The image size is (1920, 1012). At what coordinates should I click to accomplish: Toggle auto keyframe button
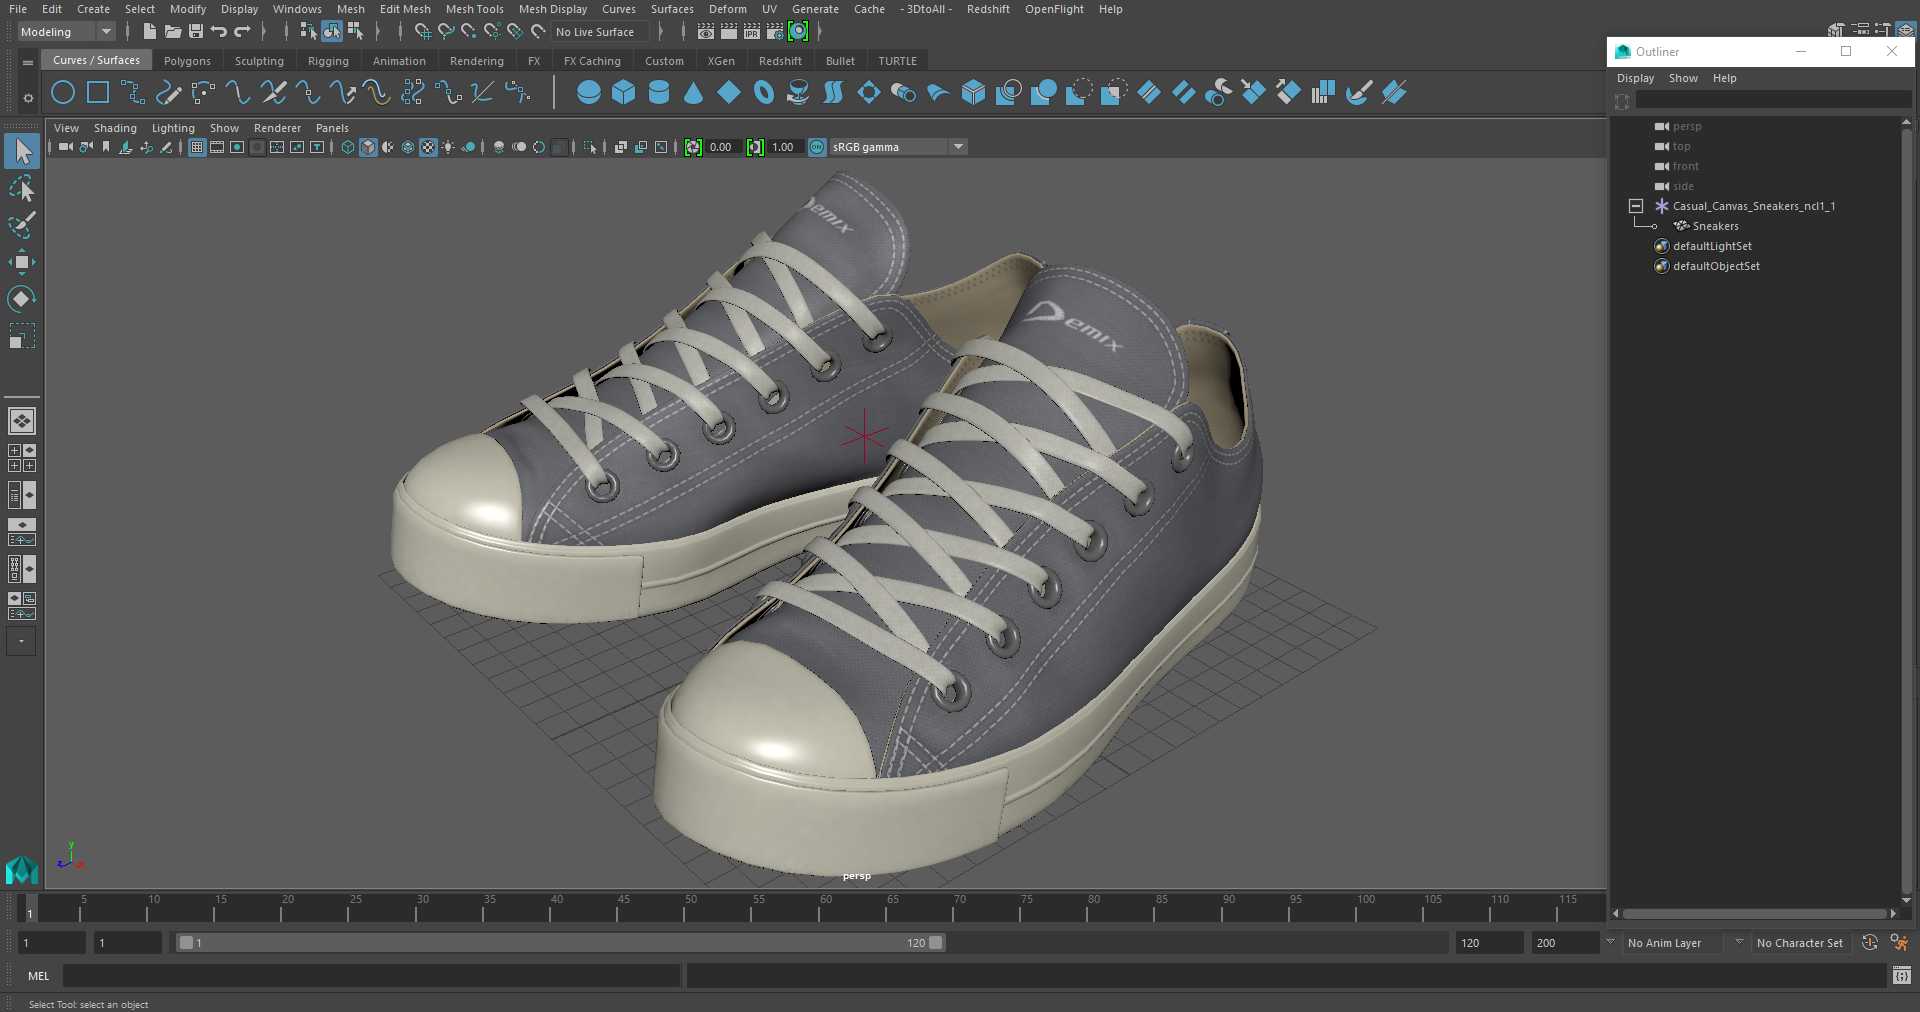1869,942
